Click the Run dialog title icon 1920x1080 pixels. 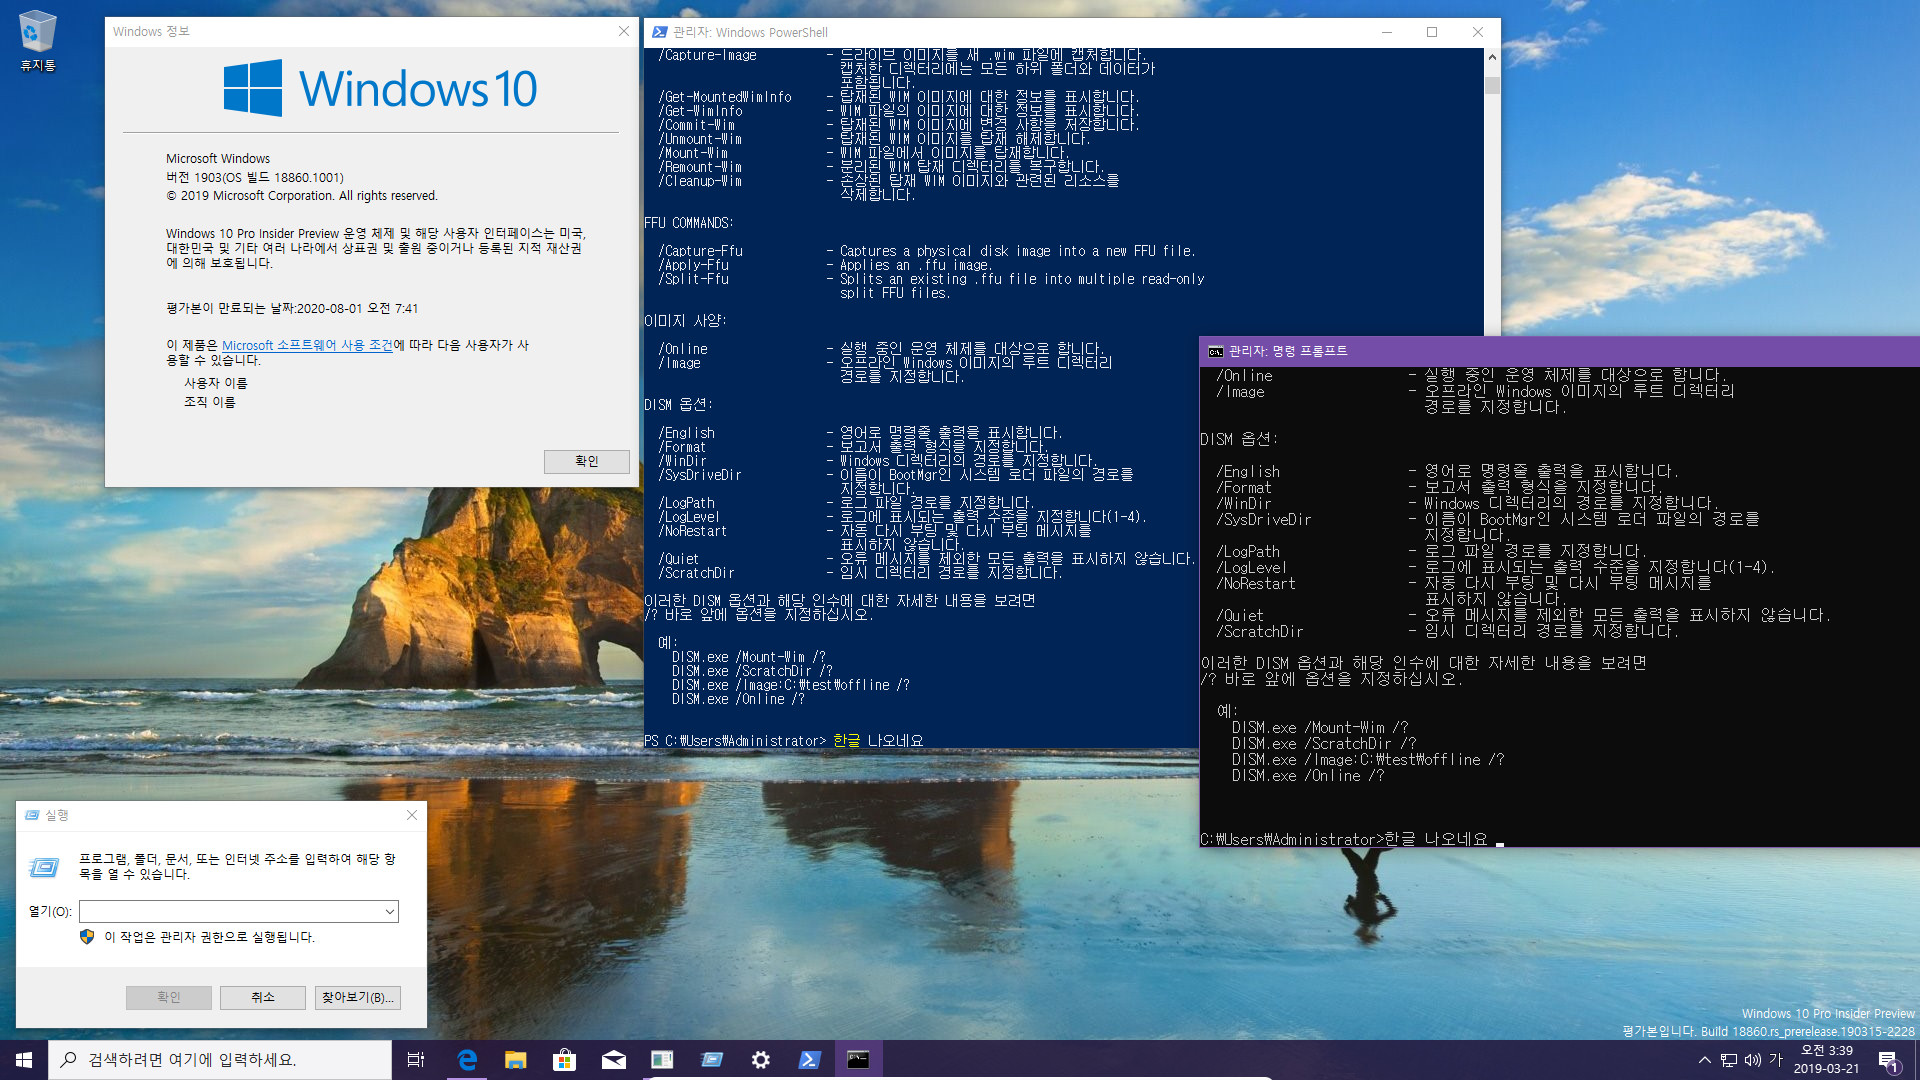point(32,815)
